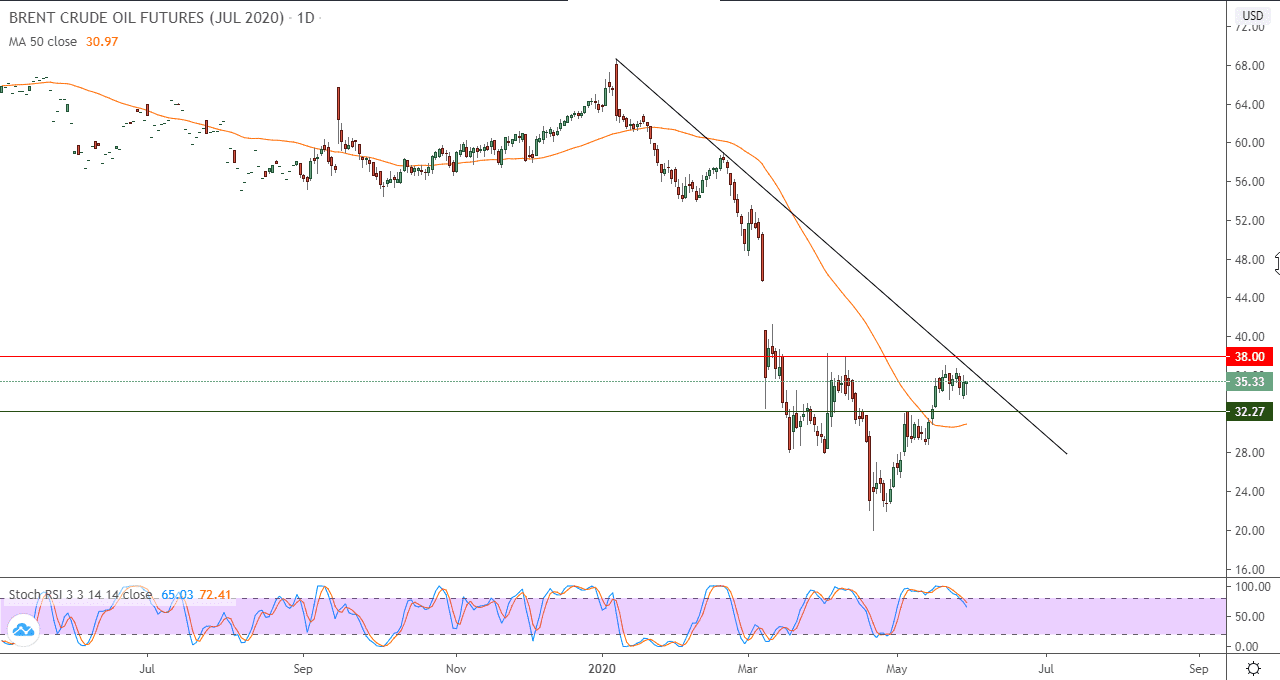Click 52.00 on the price axis
This screenshot has width=1280, height=680.
[x=1250, y=220]
